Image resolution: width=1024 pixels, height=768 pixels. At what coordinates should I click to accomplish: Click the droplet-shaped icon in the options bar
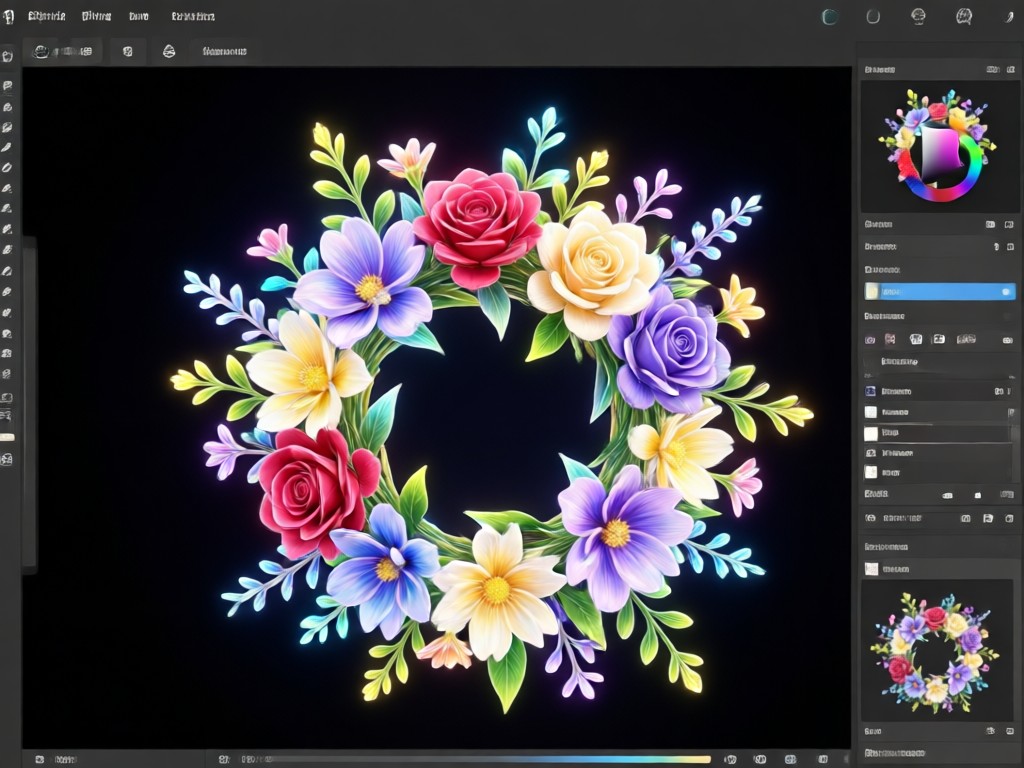pyautogui.click(x=168, y=51)
